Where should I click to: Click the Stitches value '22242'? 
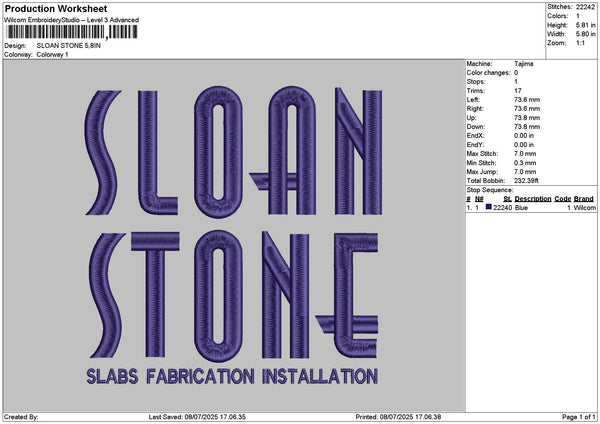point(585,7)
